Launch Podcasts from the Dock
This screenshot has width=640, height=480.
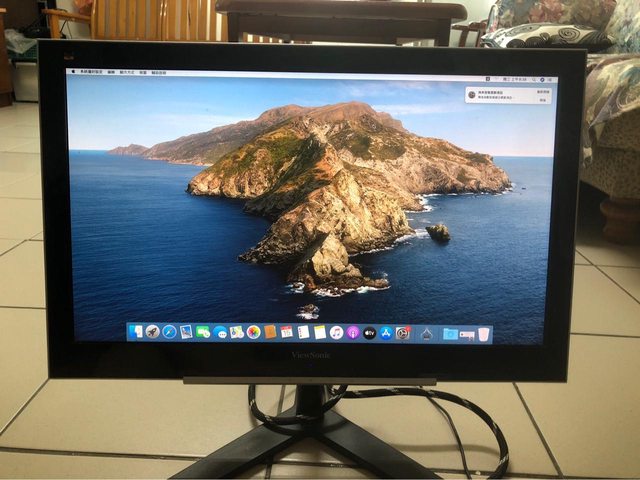(353, 332)
